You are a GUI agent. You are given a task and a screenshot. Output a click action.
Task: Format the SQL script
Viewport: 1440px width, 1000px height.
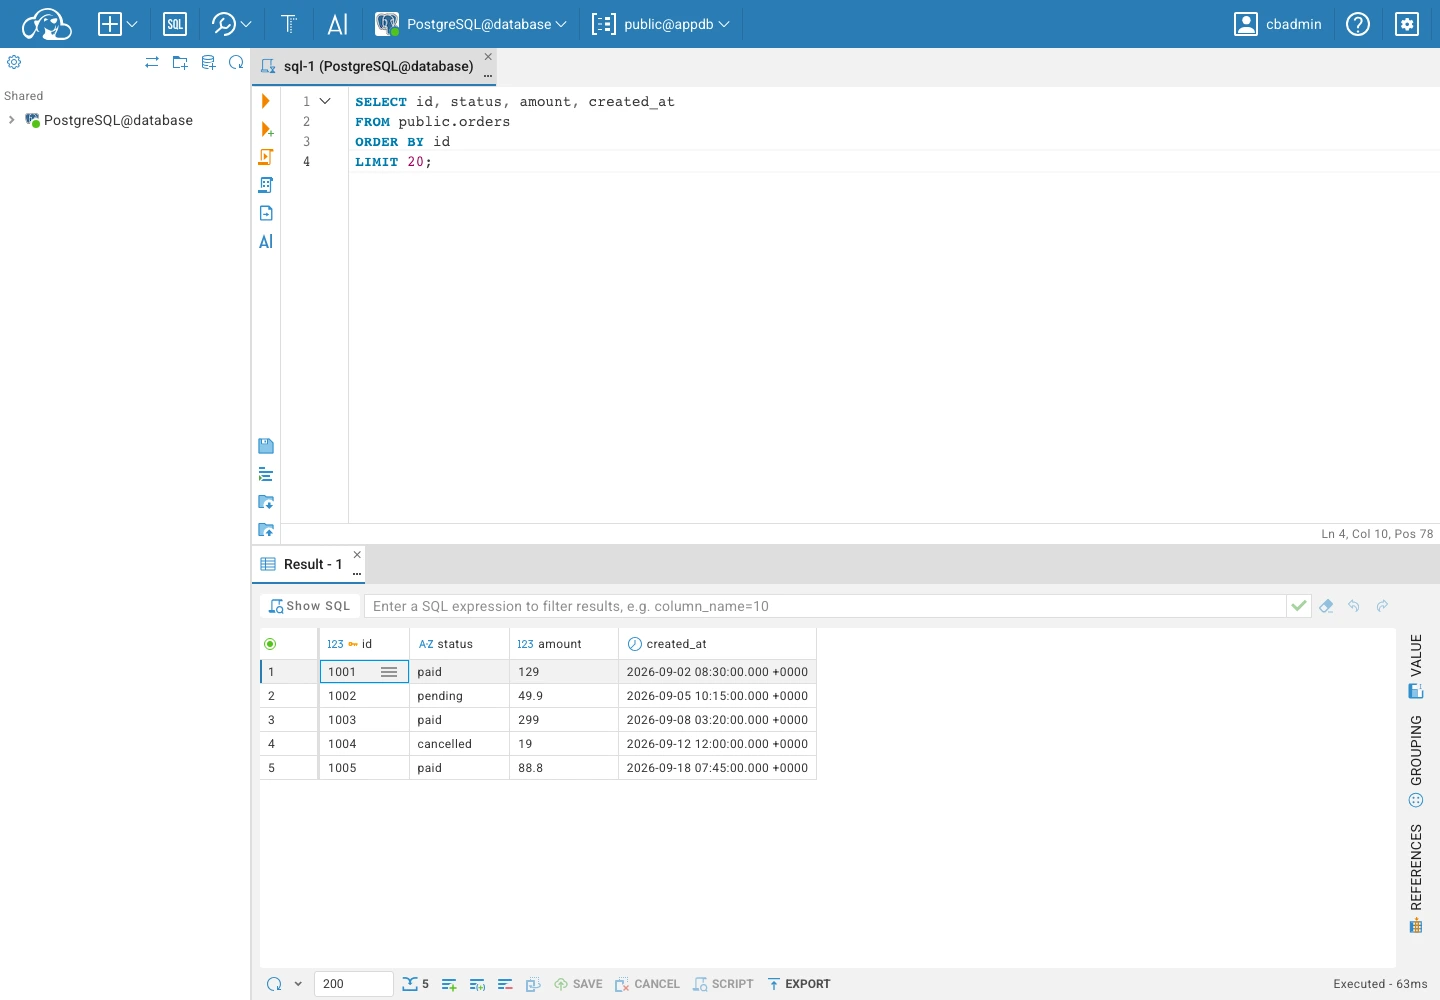266,474
